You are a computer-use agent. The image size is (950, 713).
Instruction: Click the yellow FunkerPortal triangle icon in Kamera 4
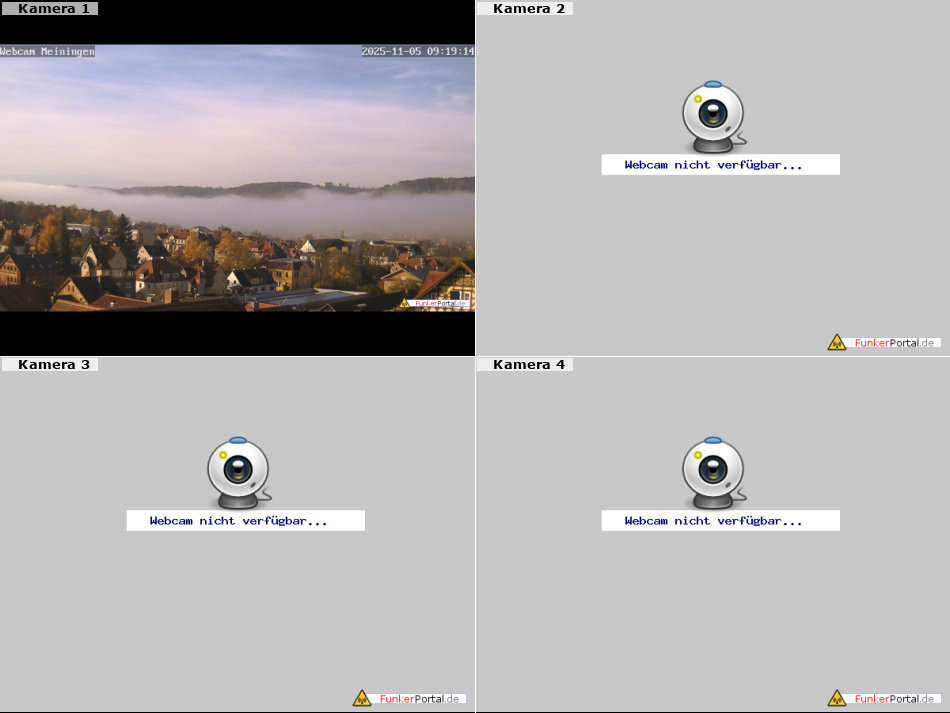[x=837, y=698]
